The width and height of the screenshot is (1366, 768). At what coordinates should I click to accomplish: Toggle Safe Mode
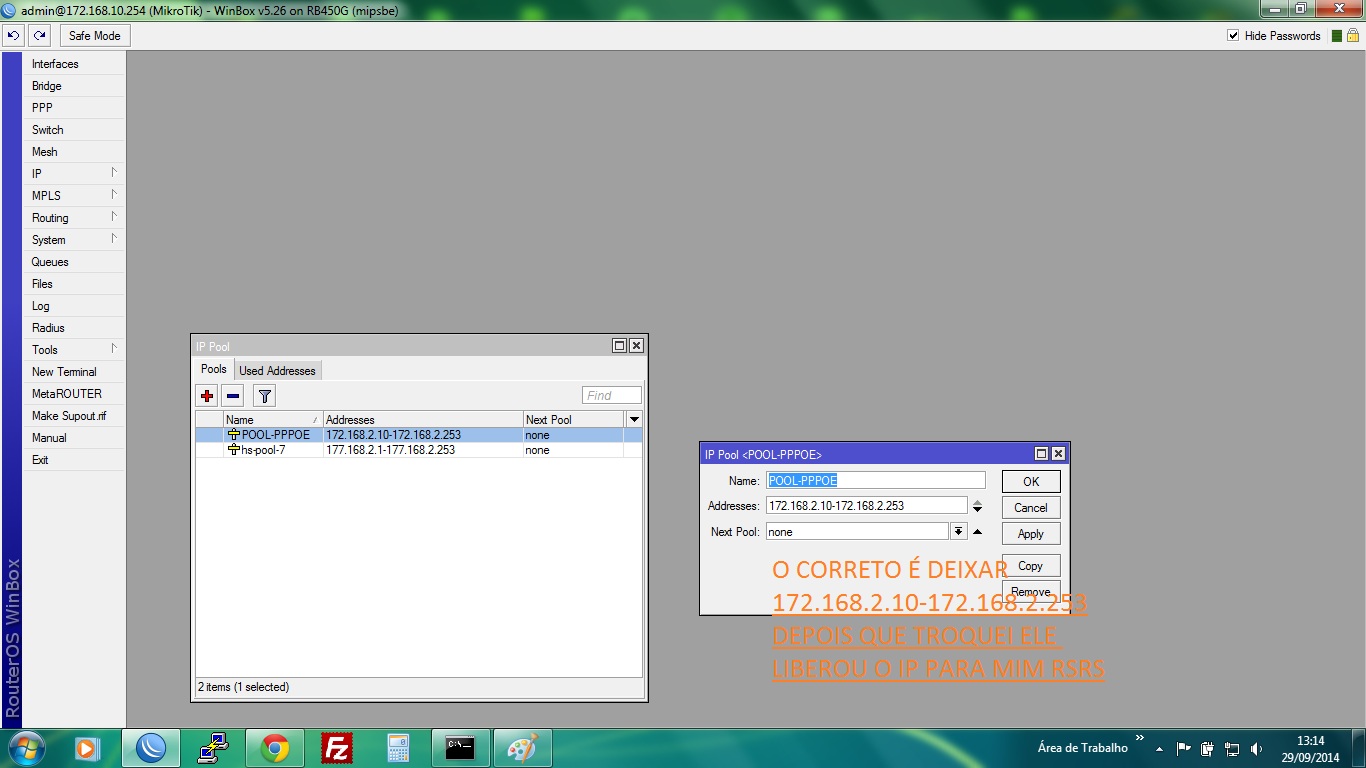[x=95, y=36]
